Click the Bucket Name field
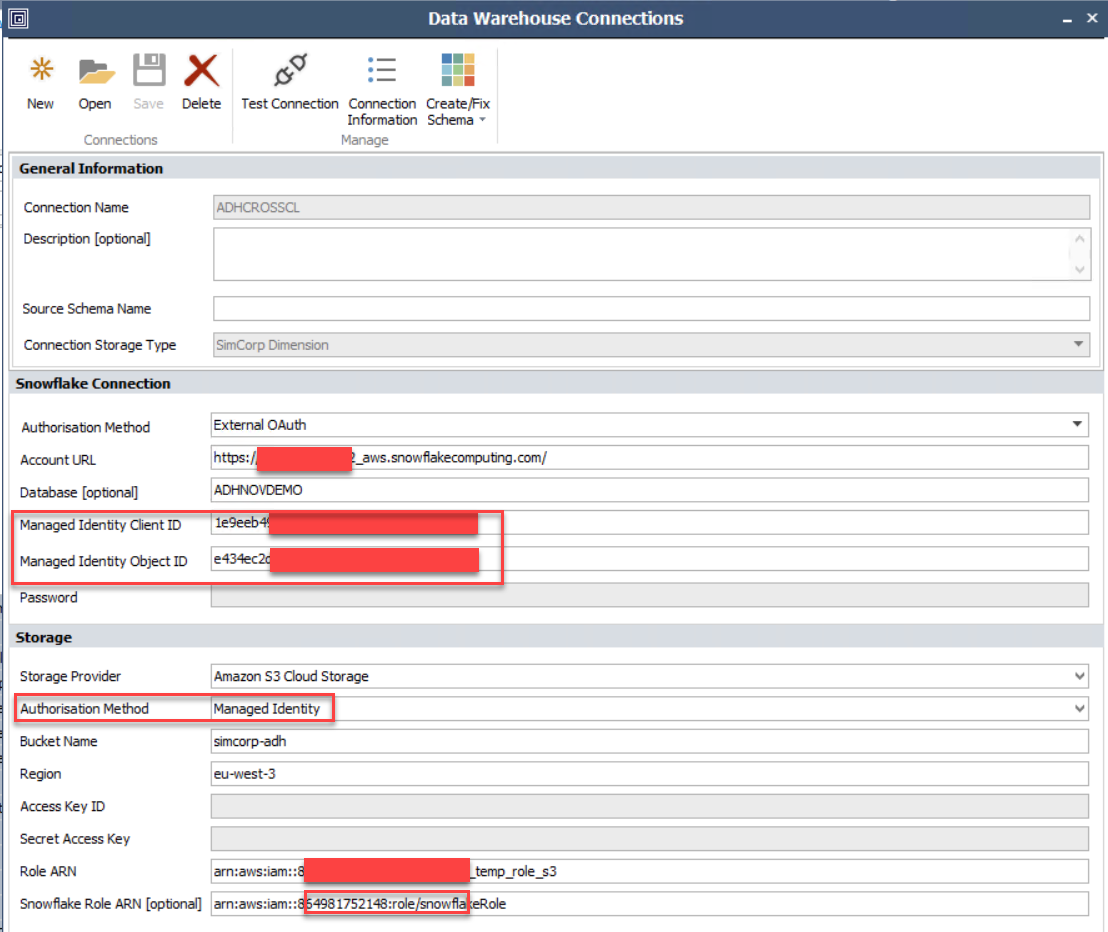Viewport: 1108px width, 932px height. point(649,741)
